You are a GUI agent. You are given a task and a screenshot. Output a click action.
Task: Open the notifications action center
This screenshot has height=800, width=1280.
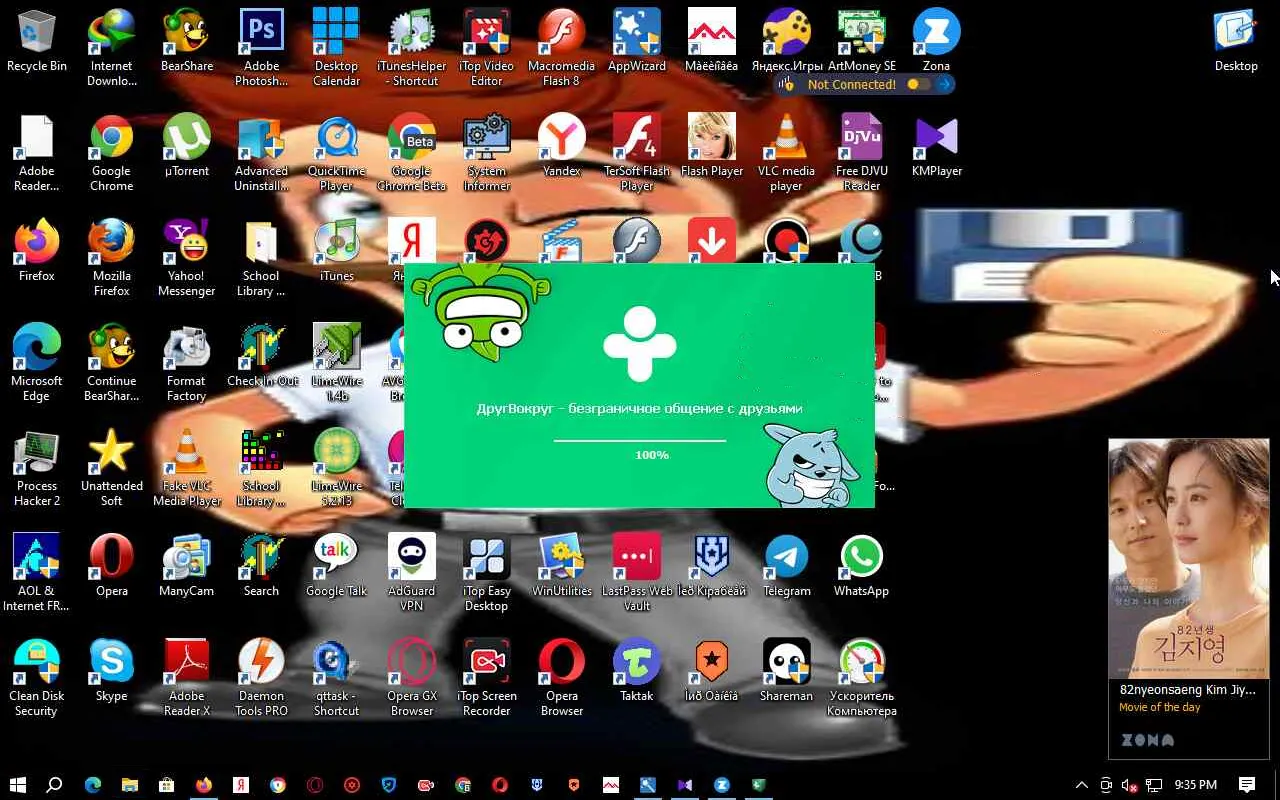[1247, 785]
